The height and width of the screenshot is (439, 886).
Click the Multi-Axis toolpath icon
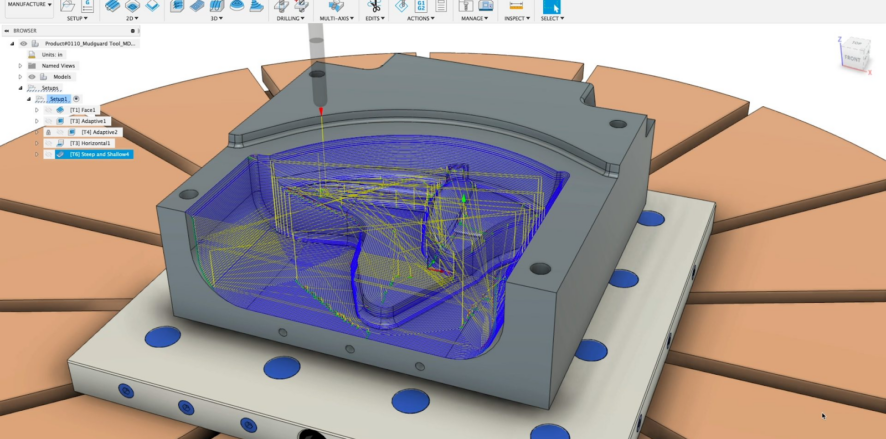point(335,5)
